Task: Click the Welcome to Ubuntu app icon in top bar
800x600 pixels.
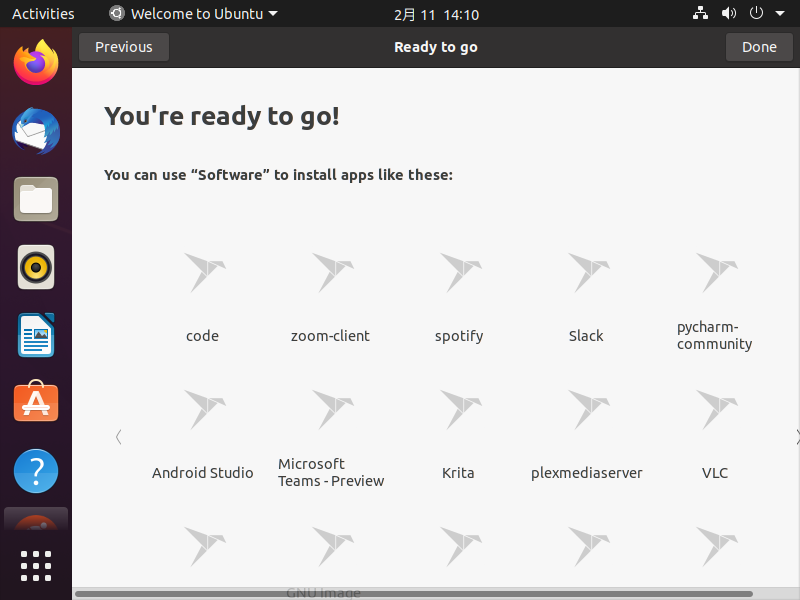Action: [116, 13]
